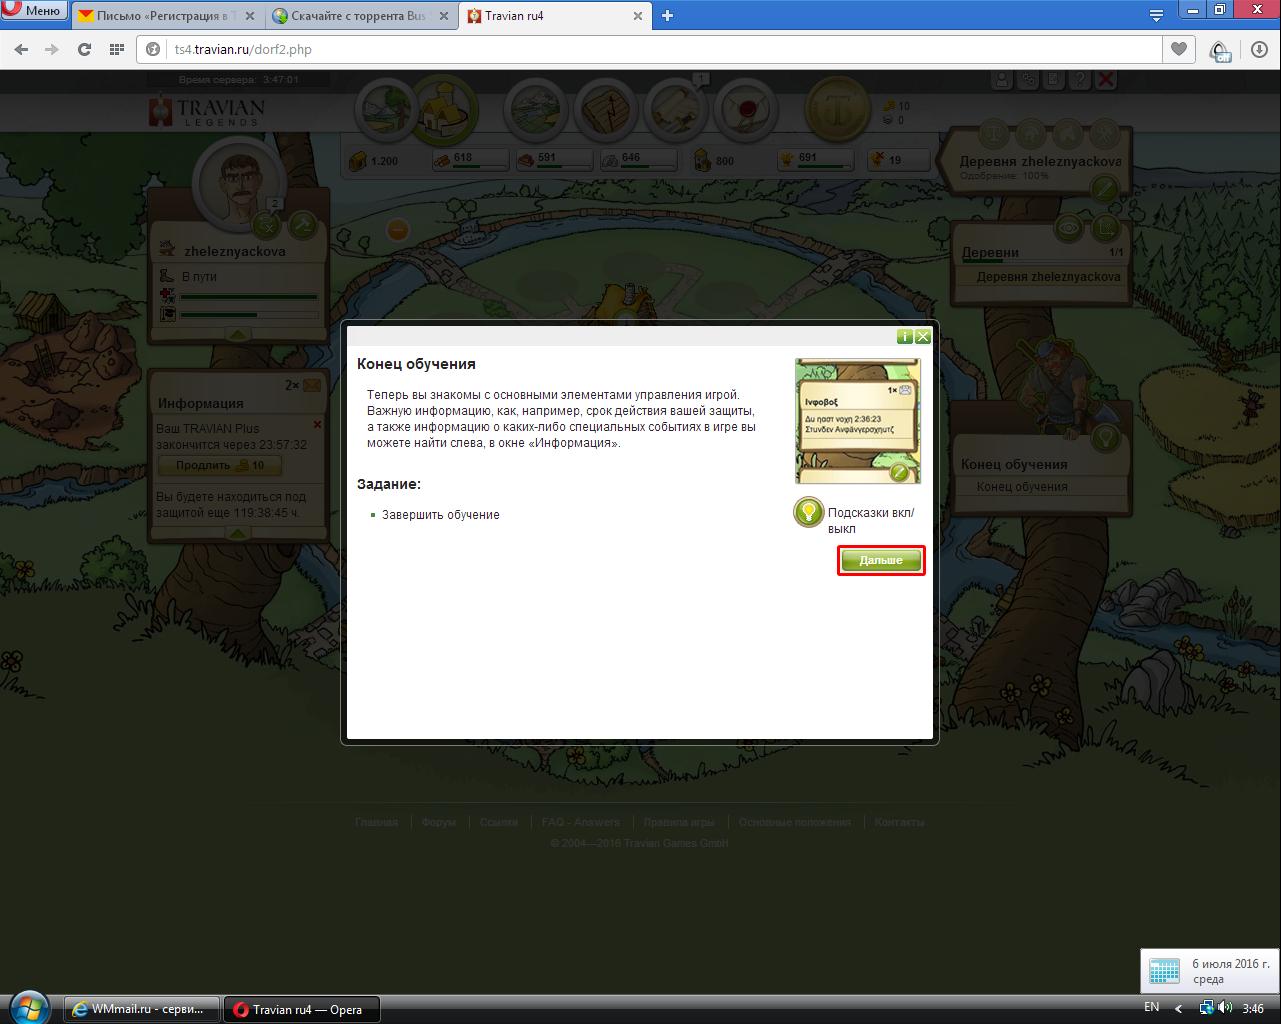Click the heart bookmark icon in address bar

1179,49
